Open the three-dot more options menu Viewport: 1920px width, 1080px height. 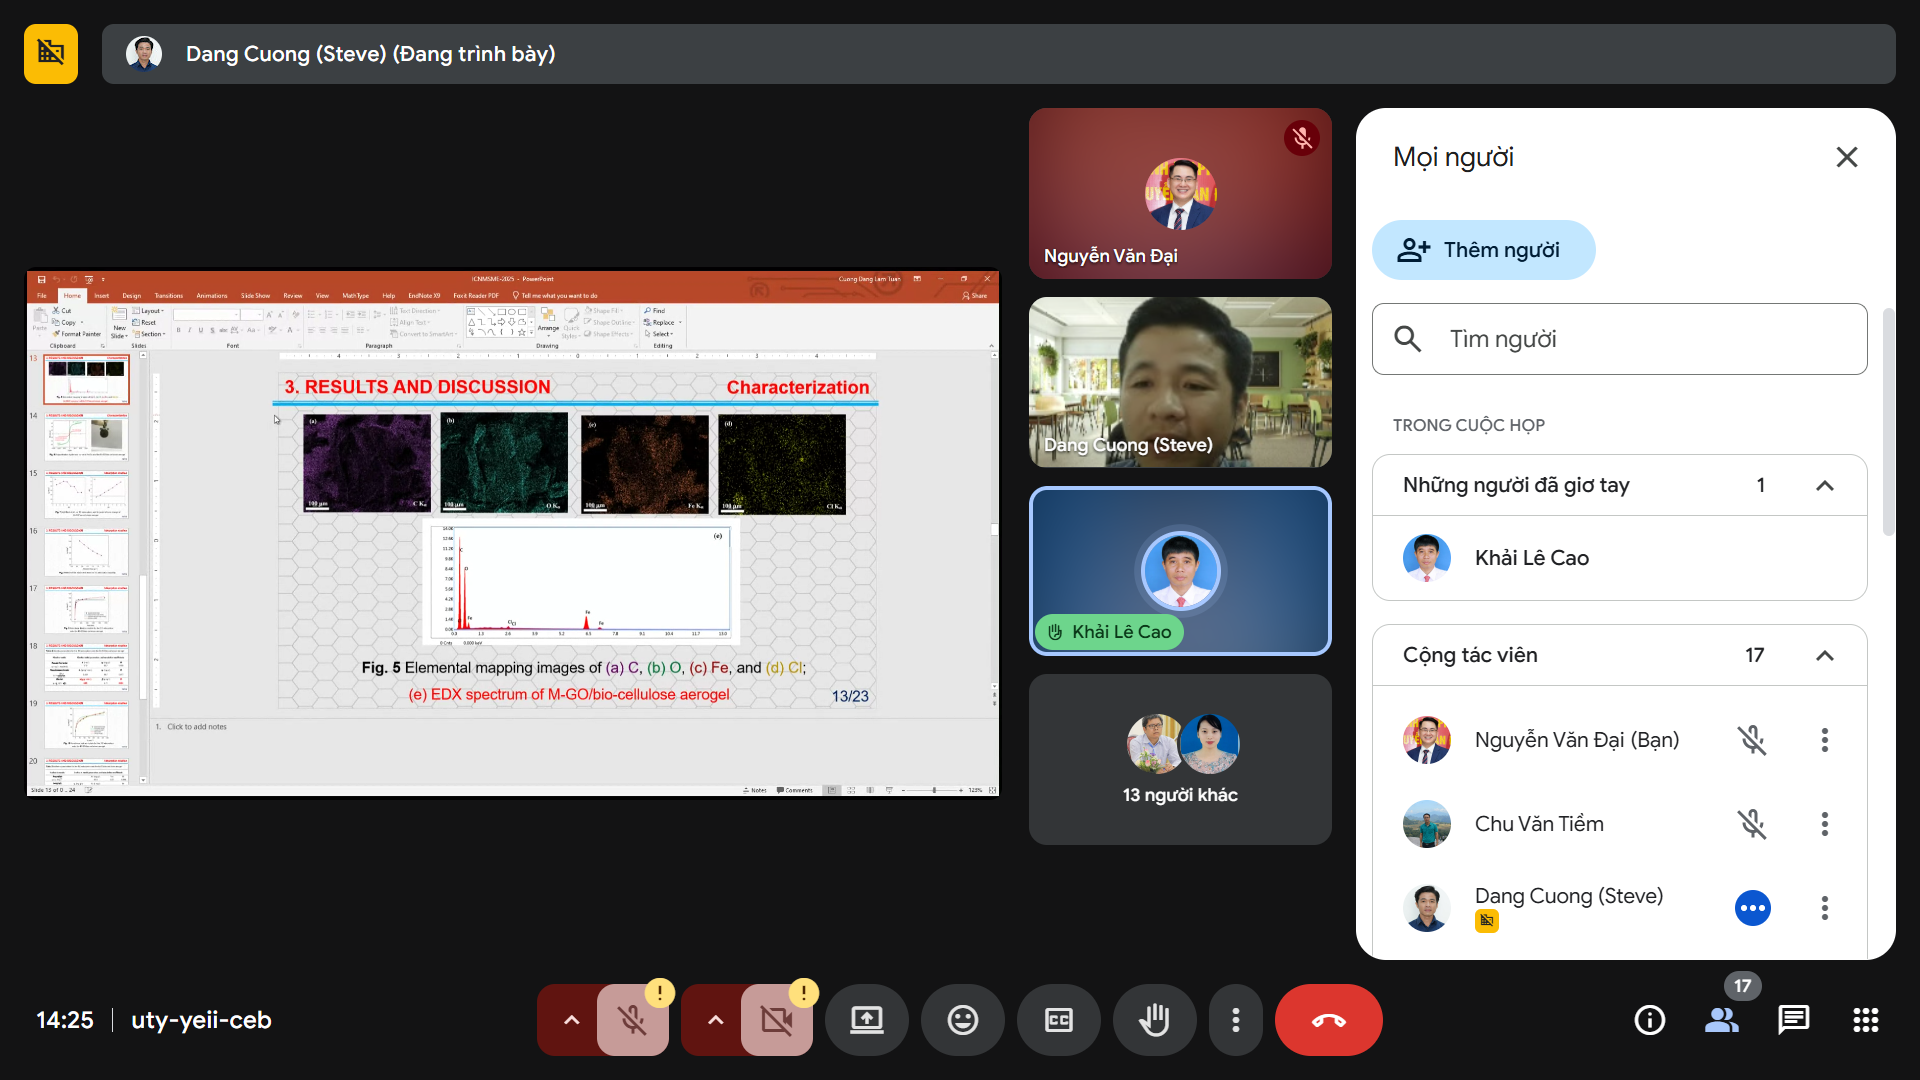point(1236,1020)
